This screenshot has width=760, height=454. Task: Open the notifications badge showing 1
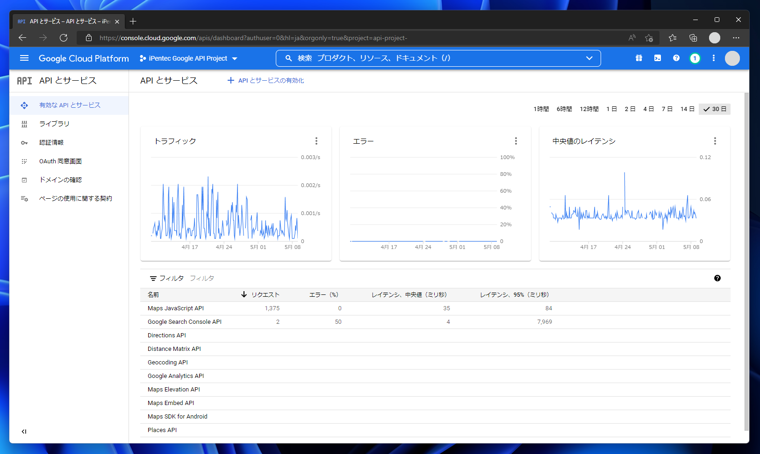pos(695,58)
